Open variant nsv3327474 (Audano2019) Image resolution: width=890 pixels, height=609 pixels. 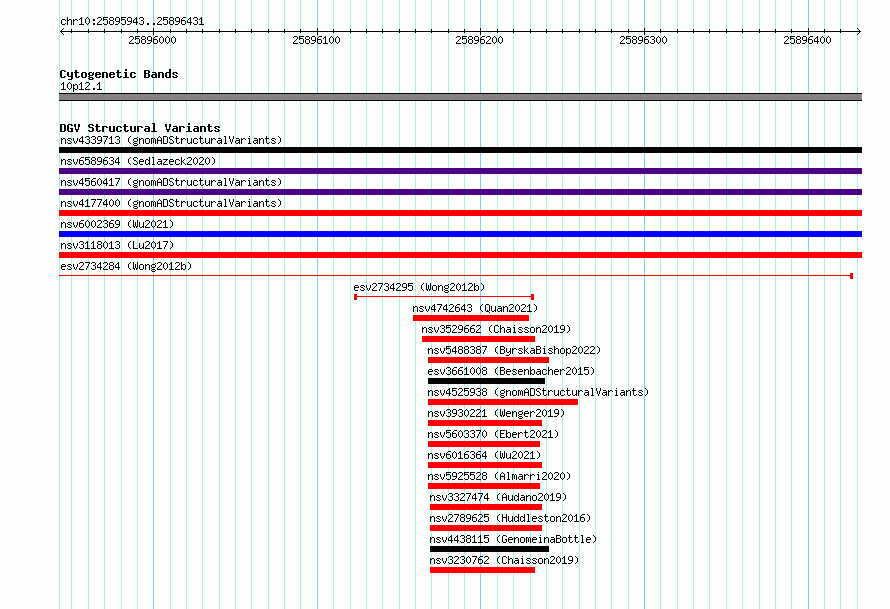(x=498, y=497)
